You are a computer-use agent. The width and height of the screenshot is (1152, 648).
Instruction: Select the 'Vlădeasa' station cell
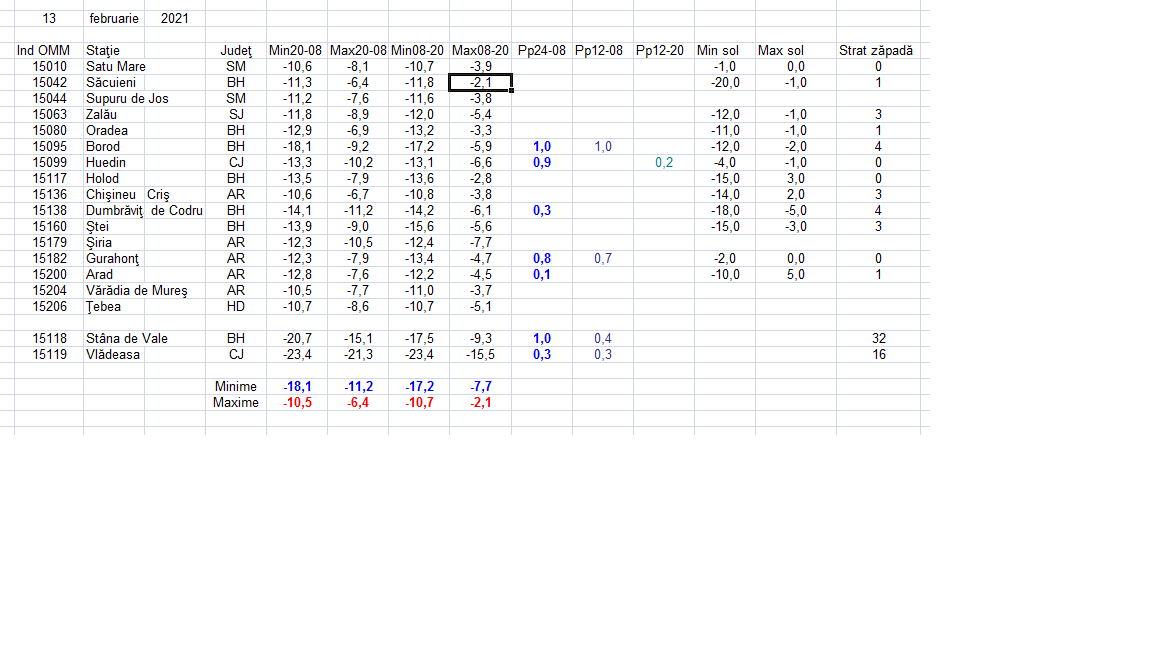(x=112, y=355)
